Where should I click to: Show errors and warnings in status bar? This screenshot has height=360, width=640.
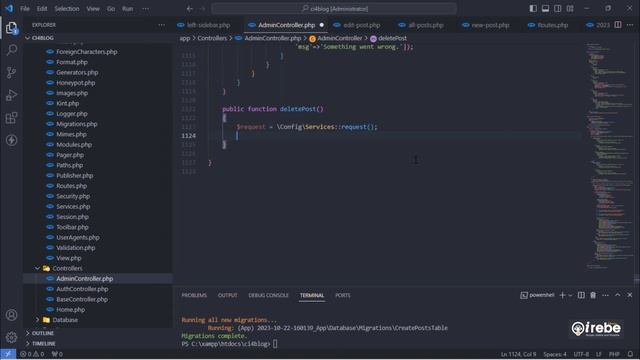(x=32, y=354)
